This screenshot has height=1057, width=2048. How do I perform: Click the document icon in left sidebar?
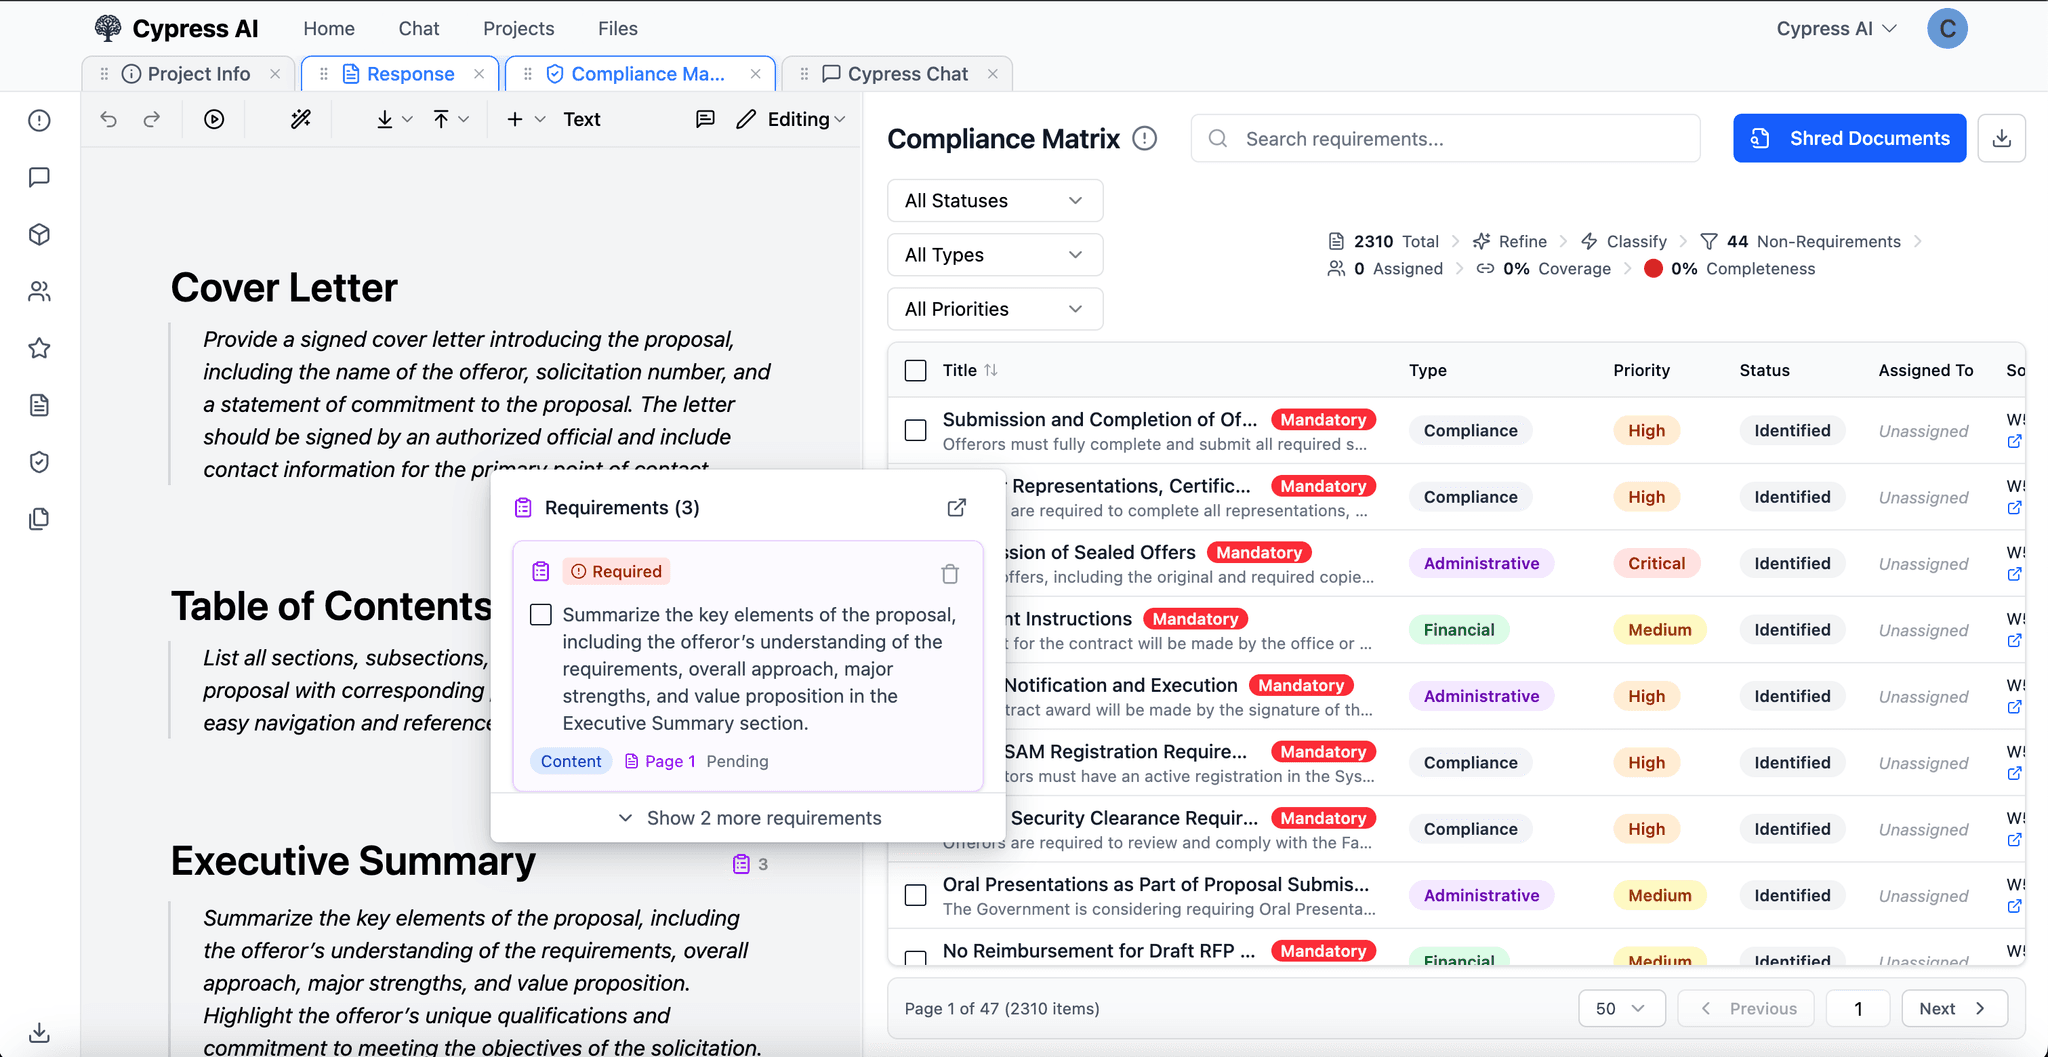39,405
